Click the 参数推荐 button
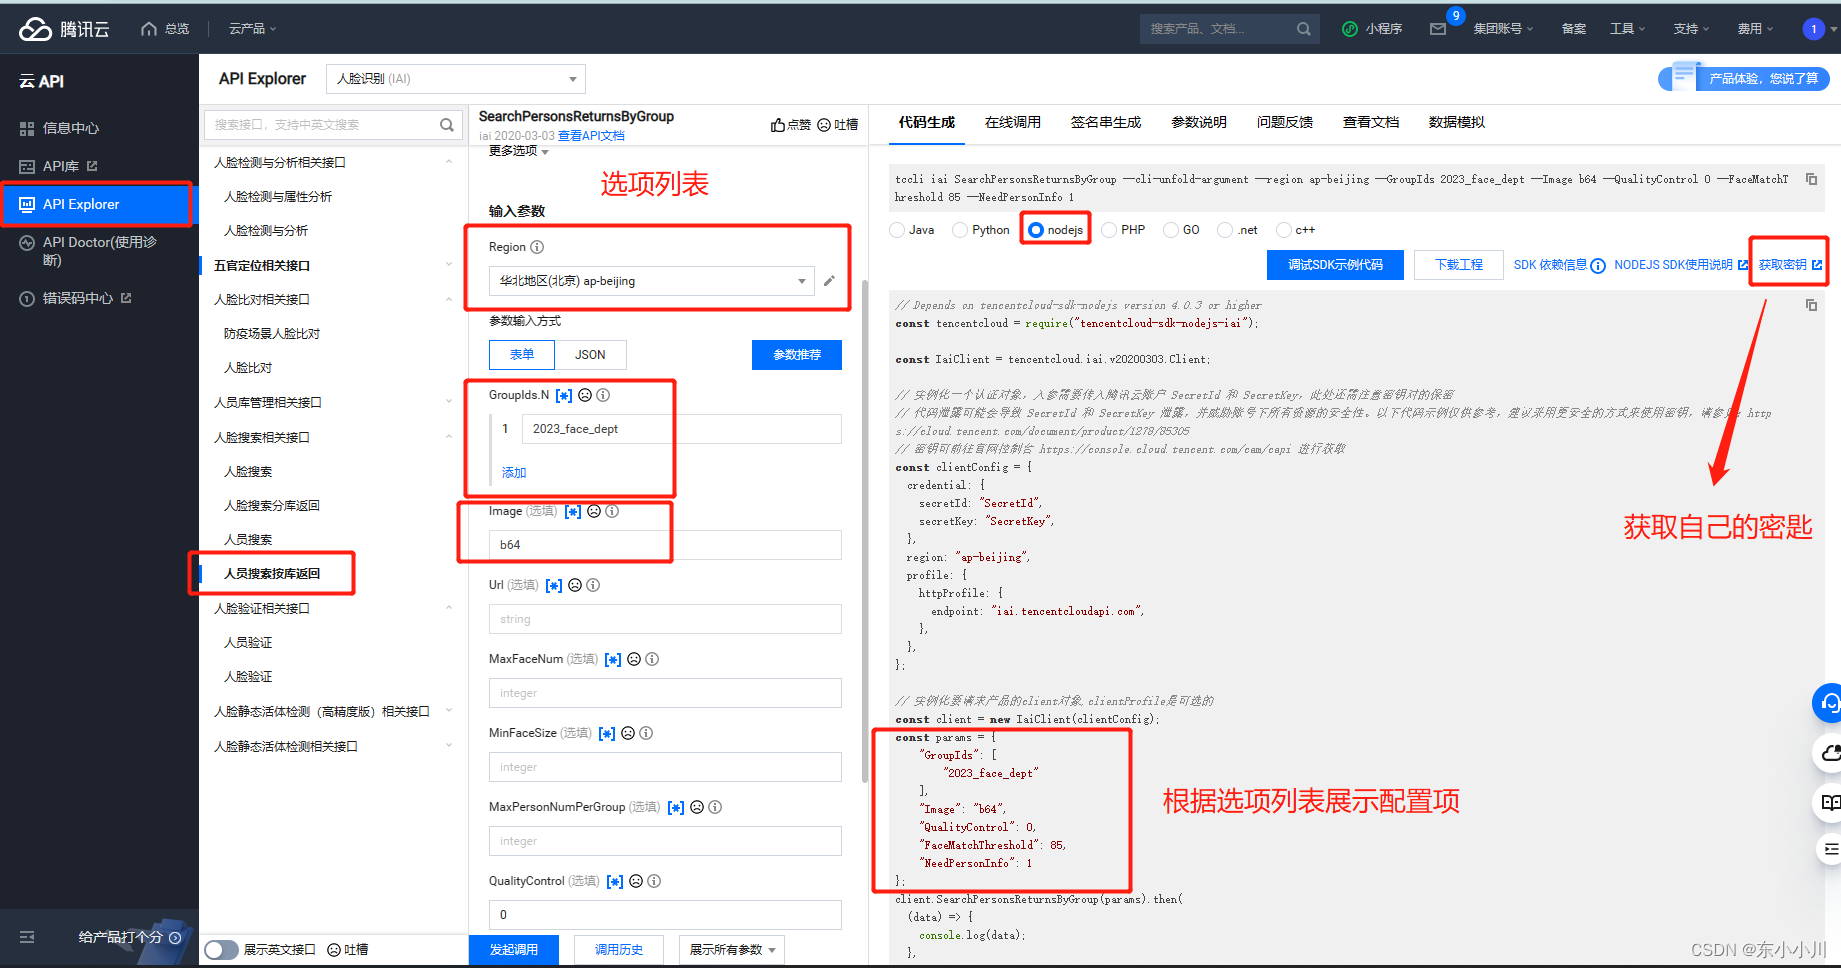 (797, 355)
